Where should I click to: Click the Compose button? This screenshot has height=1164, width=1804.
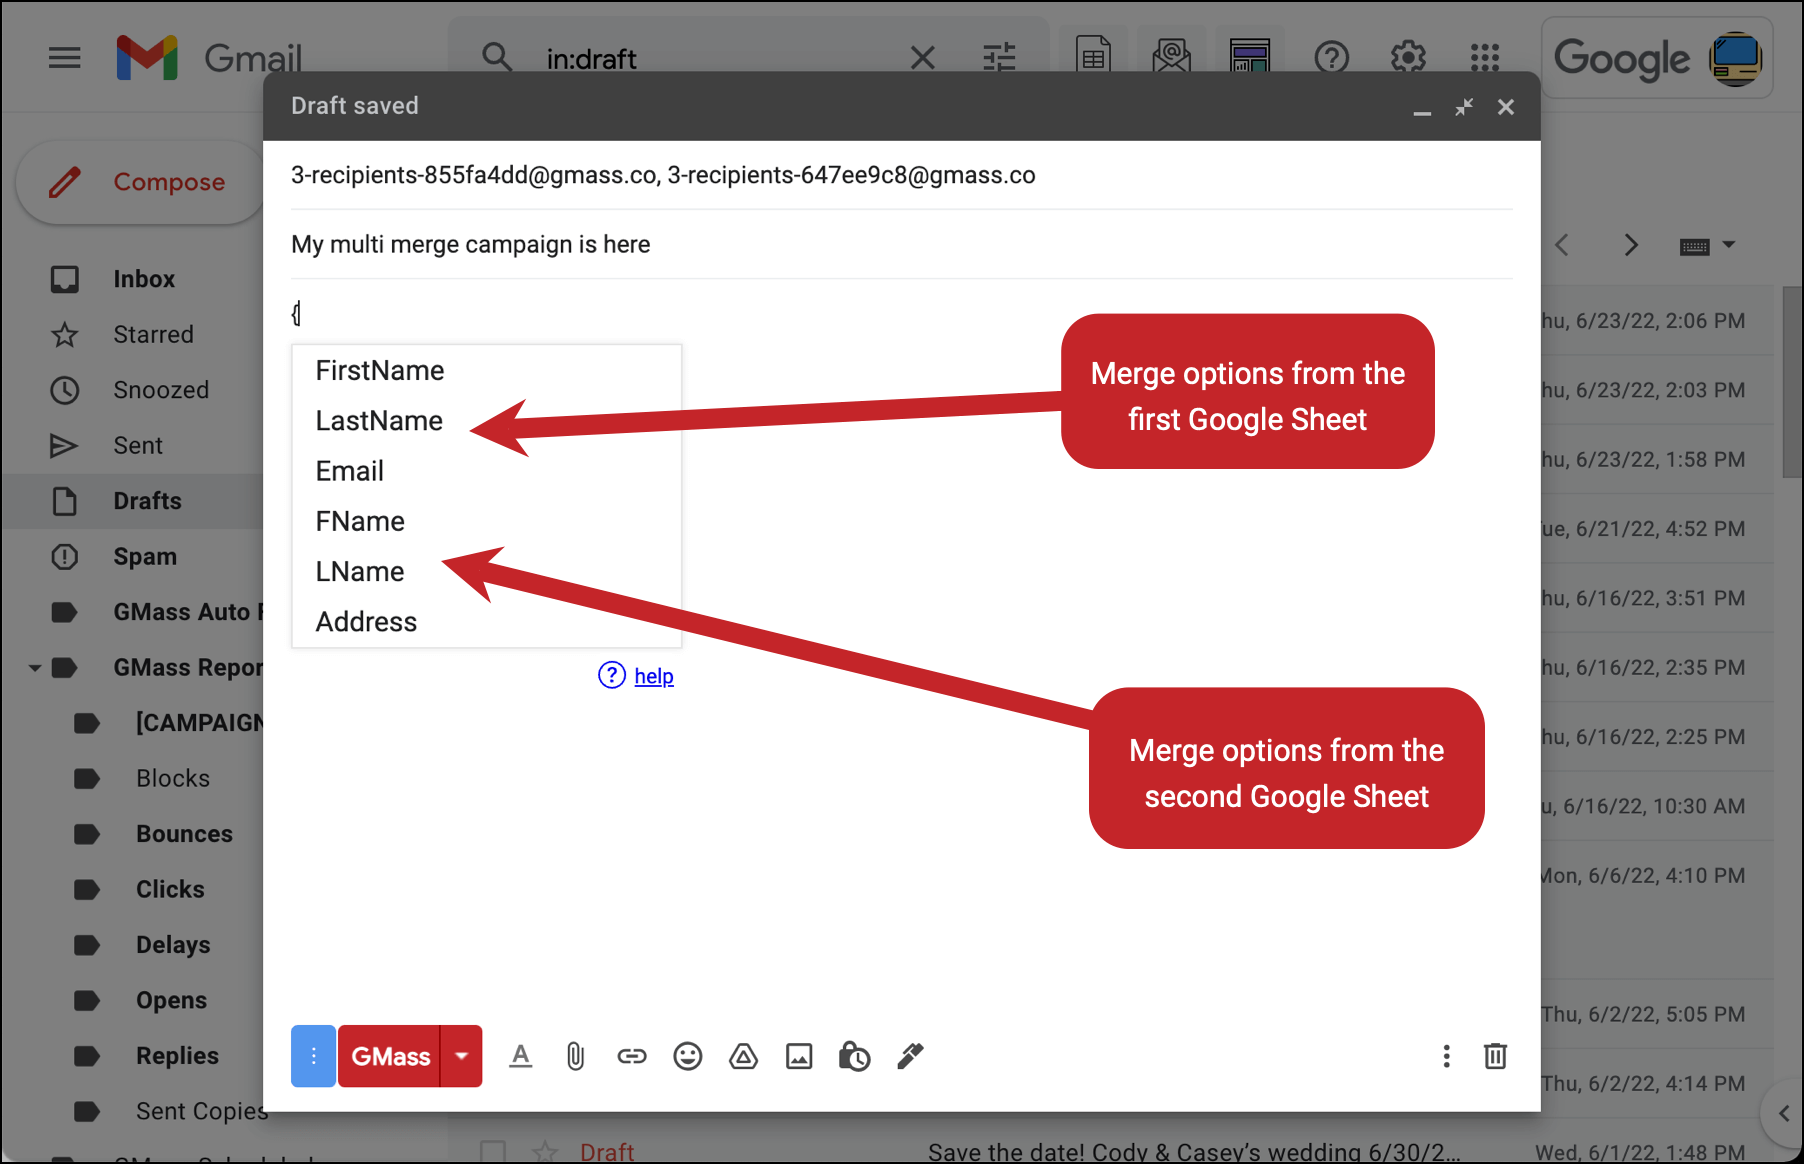coord(140,182)
